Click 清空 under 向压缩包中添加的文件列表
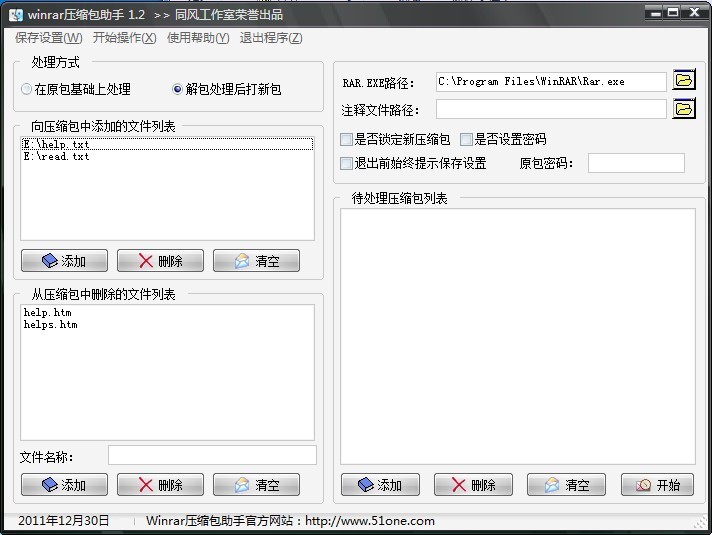Viewport: 712px width, 535px height. 256,261
